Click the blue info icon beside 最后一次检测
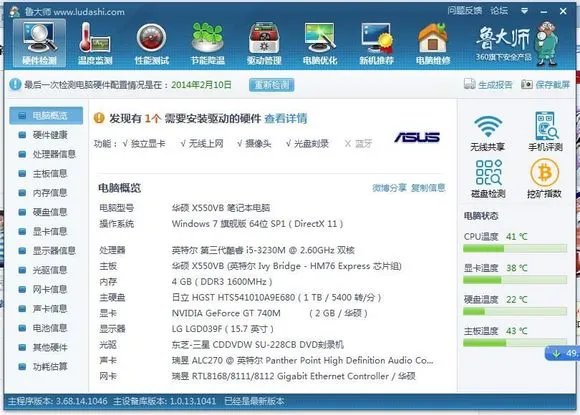 pyautogui.click(x=15, y=84)
